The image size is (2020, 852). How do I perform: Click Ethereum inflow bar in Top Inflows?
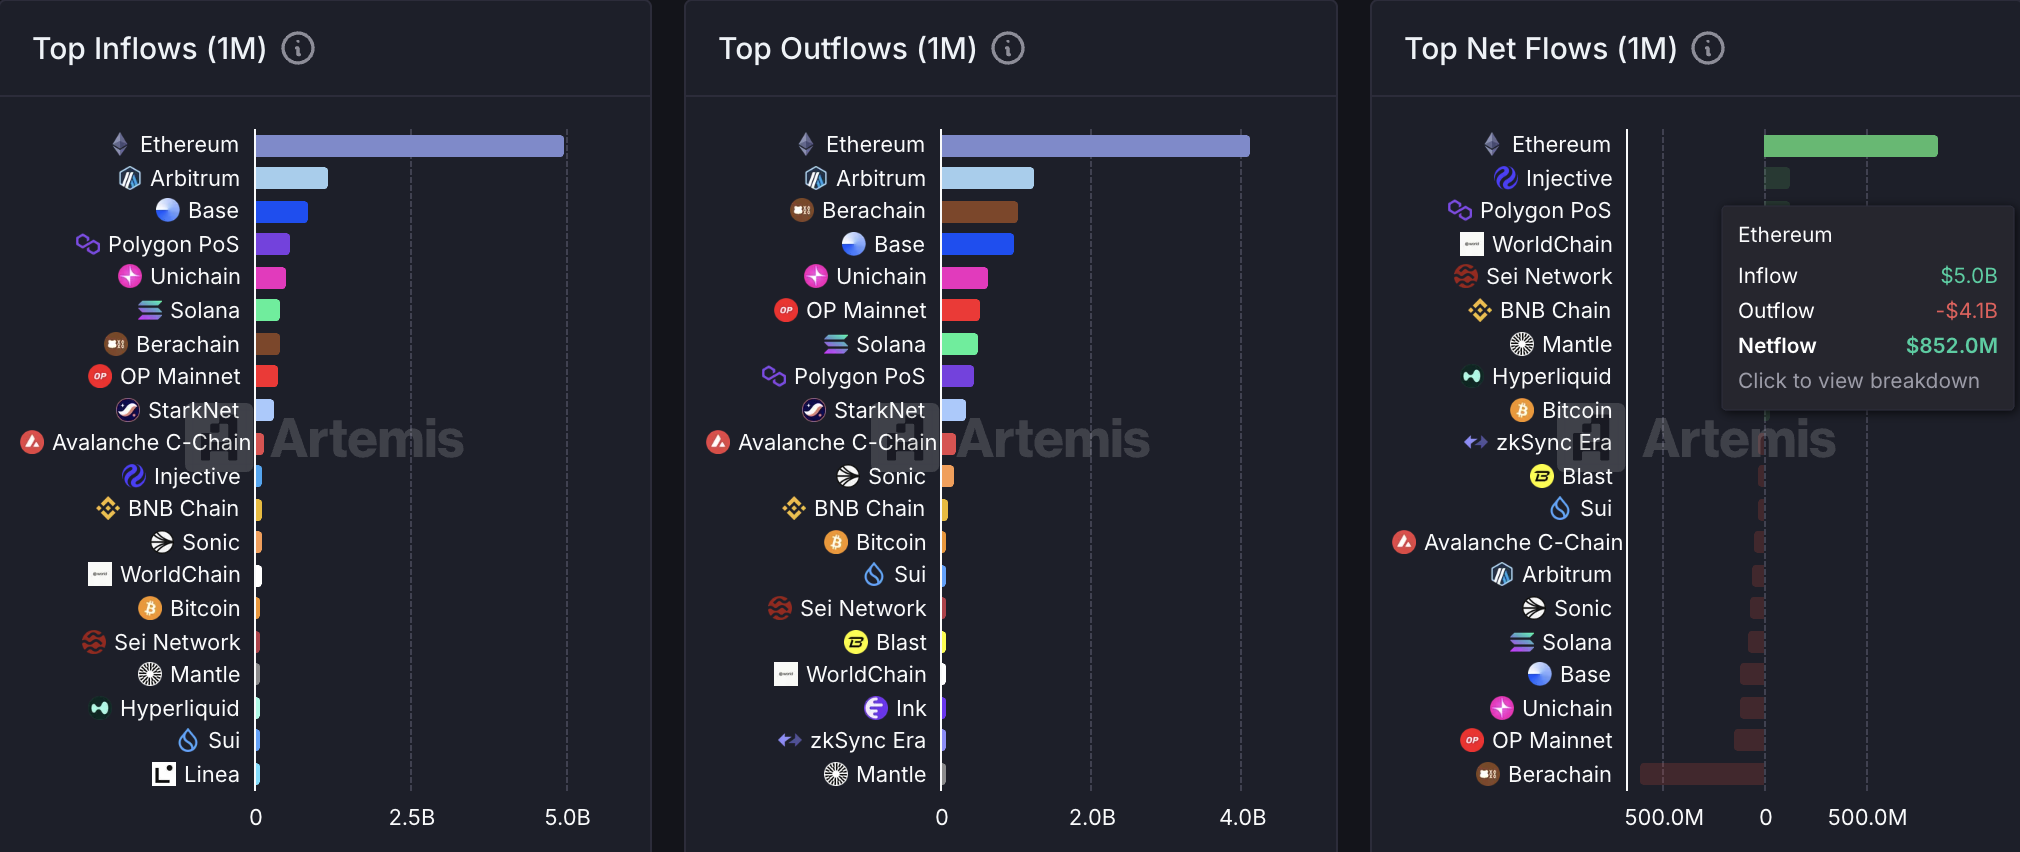(410, 146)
